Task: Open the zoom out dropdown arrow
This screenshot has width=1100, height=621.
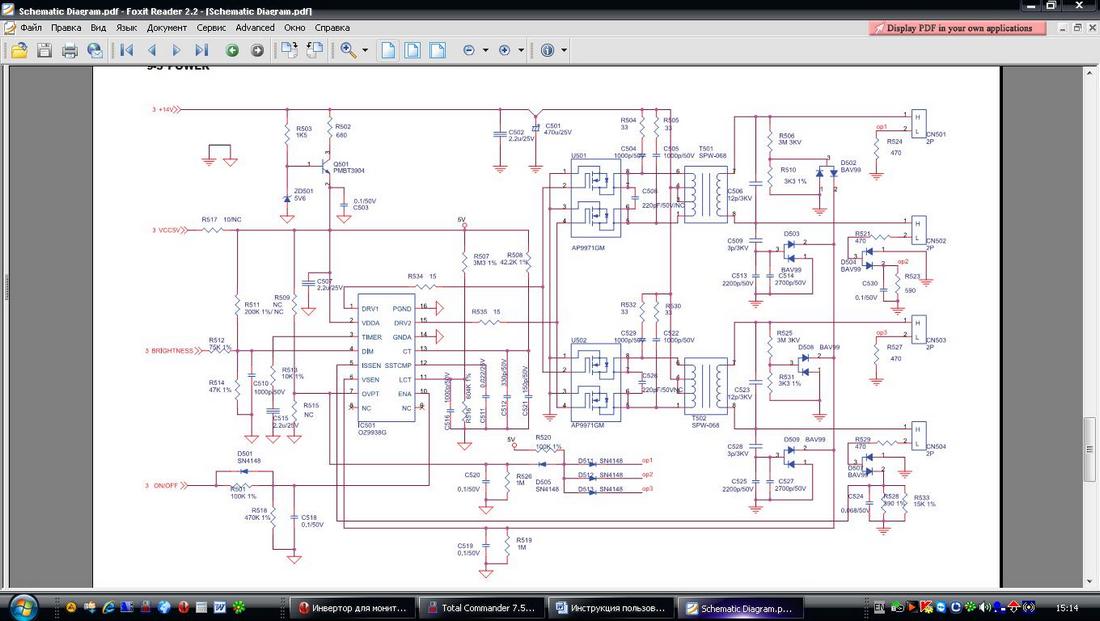Action: click(485, 50)
